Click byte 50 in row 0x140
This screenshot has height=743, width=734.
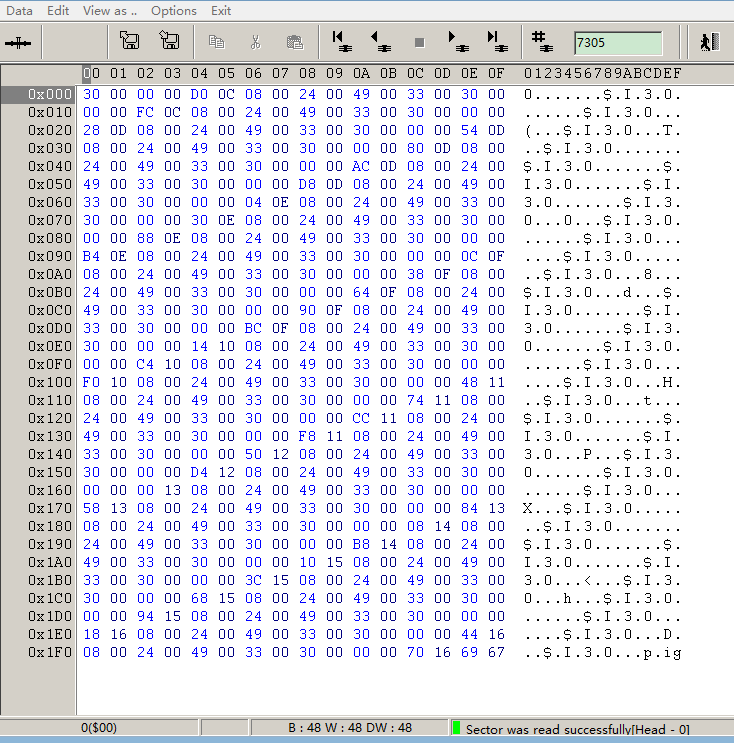click(x=253, y=454)
